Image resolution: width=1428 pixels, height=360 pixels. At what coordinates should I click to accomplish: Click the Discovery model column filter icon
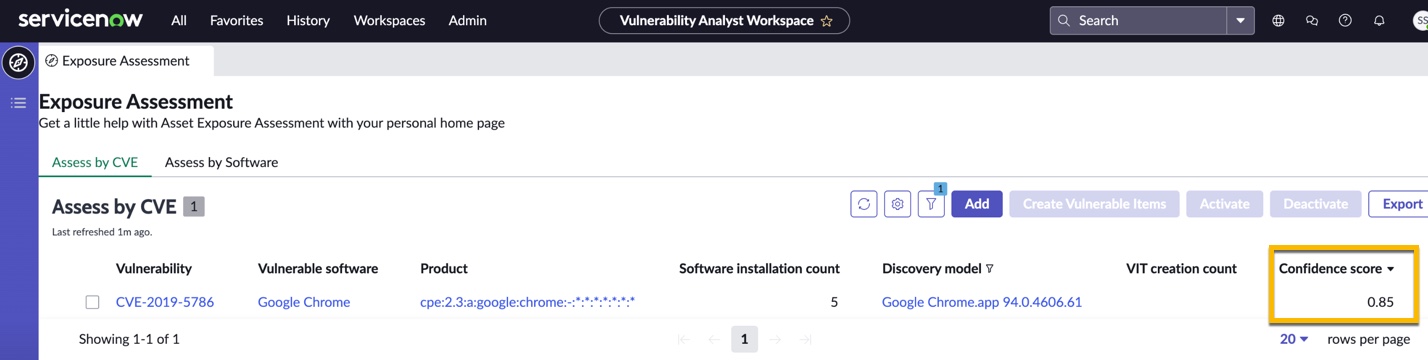tap(990, 268)
